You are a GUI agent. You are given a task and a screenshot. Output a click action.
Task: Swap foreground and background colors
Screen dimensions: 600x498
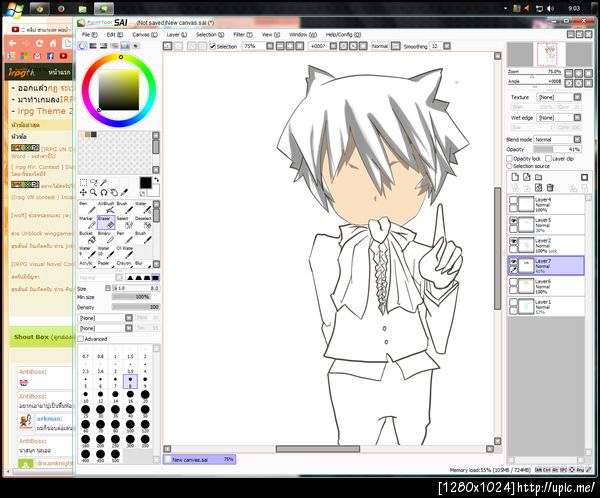157,180
